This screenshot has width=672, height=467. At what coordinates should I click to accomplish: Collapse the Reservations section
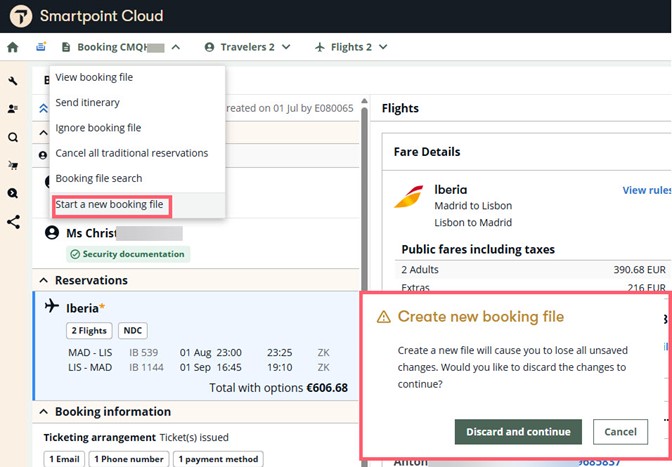point(43,281)
